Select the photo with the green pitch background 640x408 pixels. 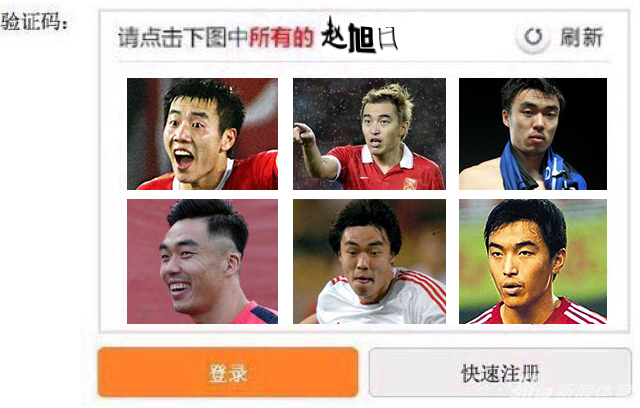pos(533,262)
